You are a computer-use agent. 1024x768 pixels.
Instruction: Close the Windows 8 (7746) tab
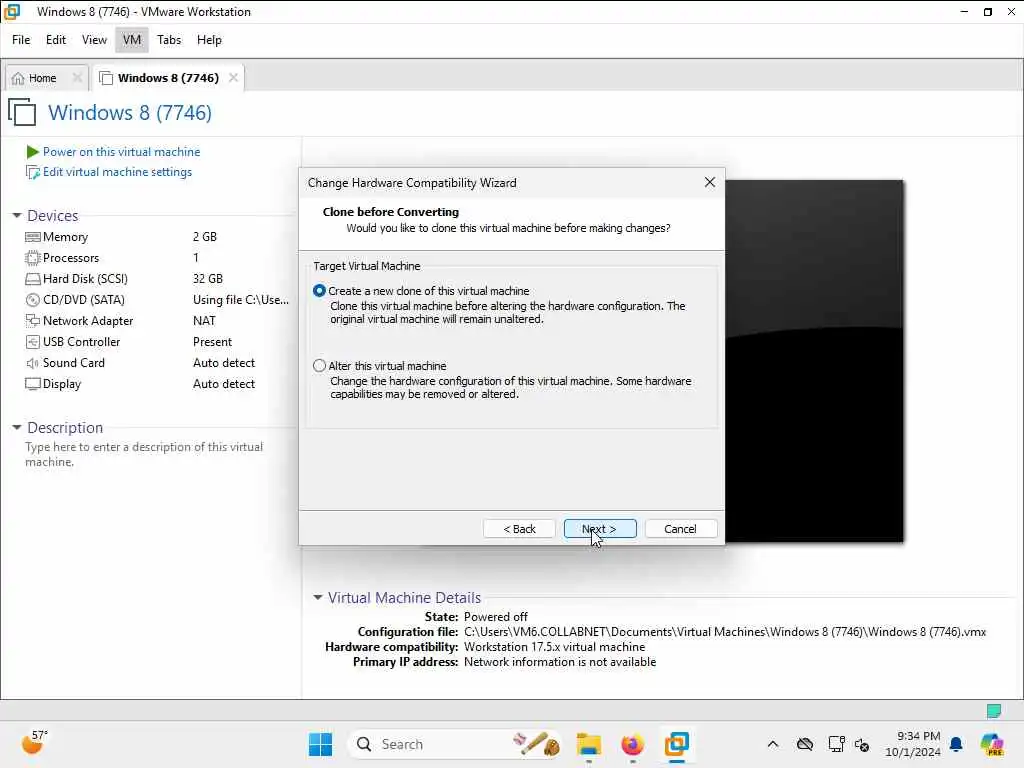click(233, 78)
